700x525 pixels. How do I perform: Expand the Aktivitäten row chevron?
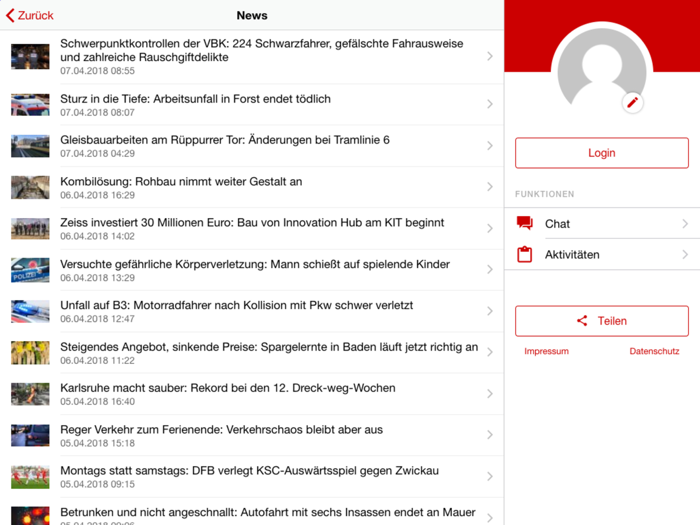pyautogui.click(x=685, y=254)
